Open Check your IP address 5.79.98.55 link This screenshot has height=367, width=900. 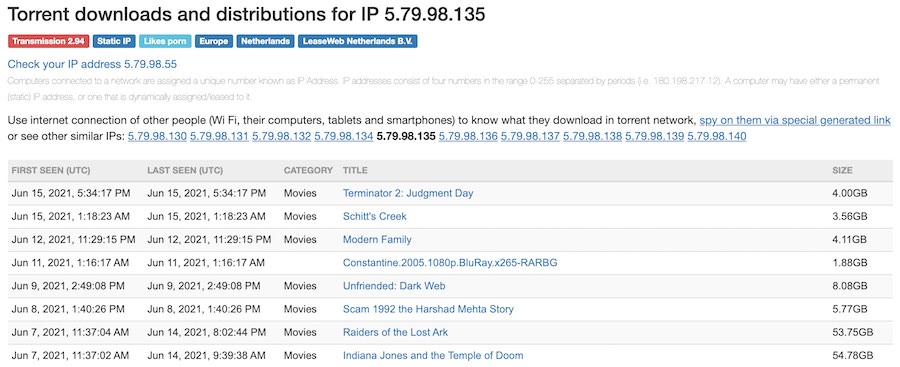(92, 64)
